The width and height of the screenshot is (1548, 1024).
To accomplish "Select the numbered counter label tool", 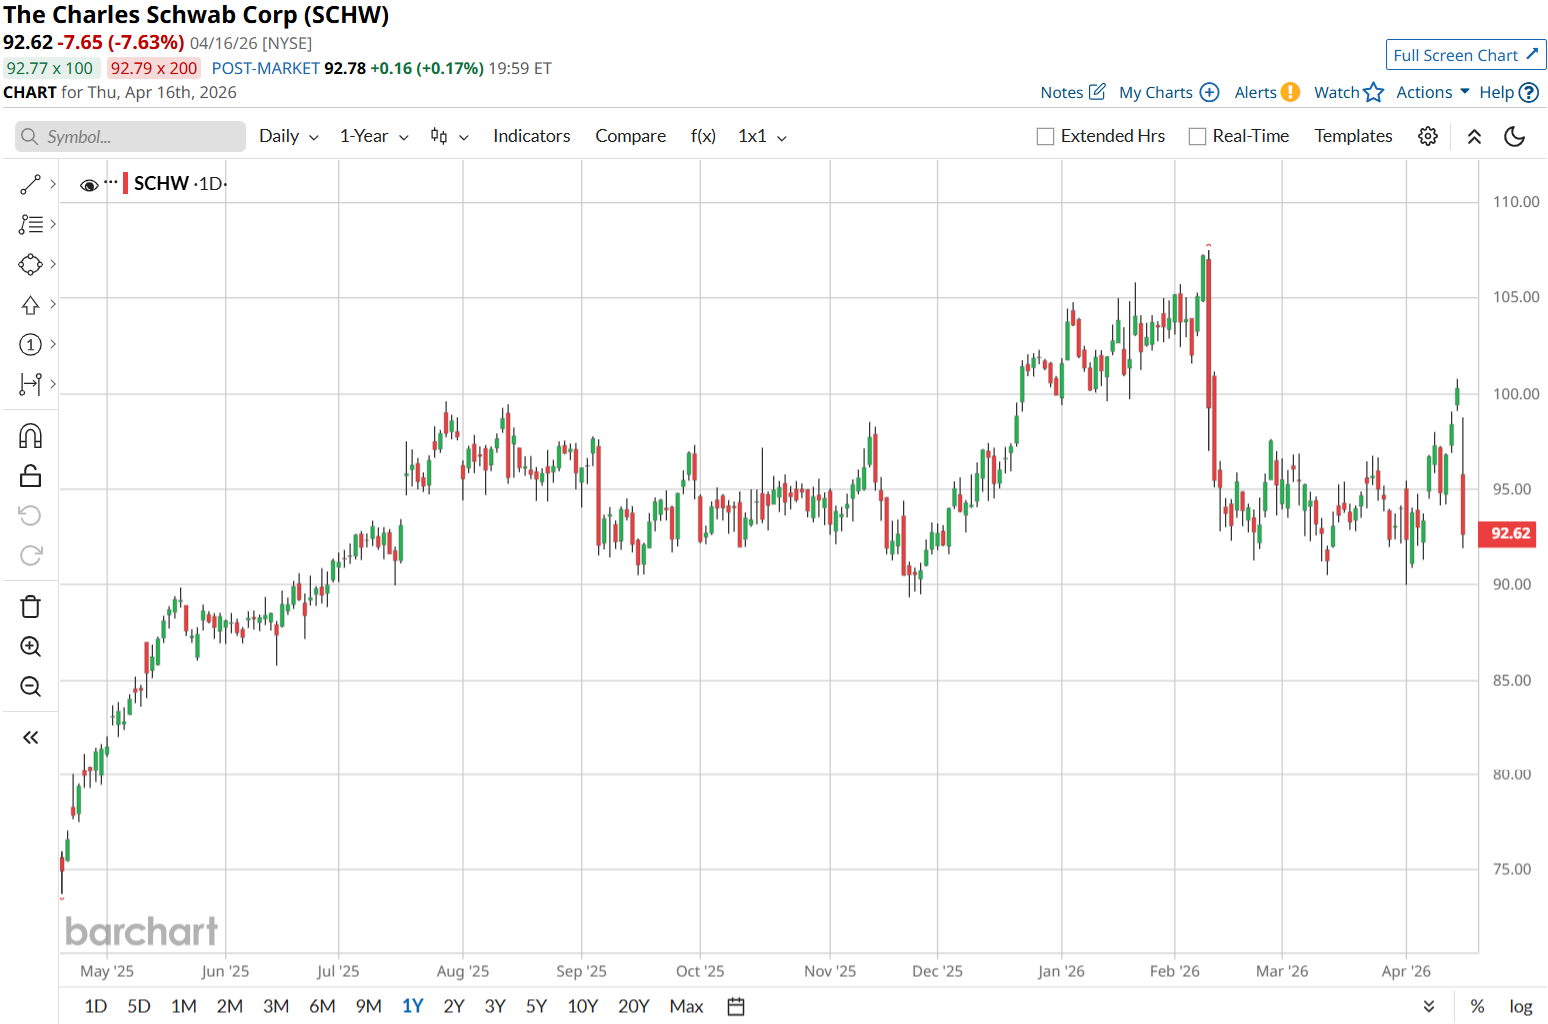I will (30, 344).
